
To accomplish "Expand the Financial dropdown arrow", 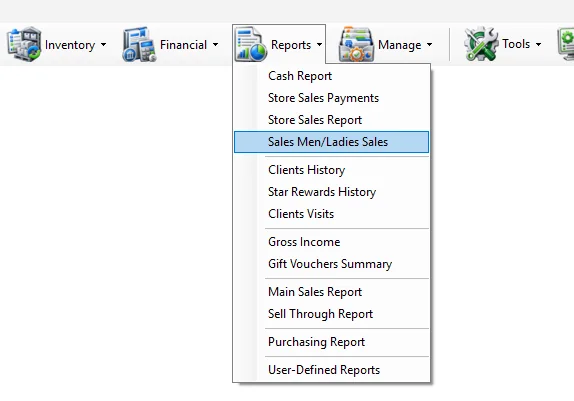I will click(216, 45).
